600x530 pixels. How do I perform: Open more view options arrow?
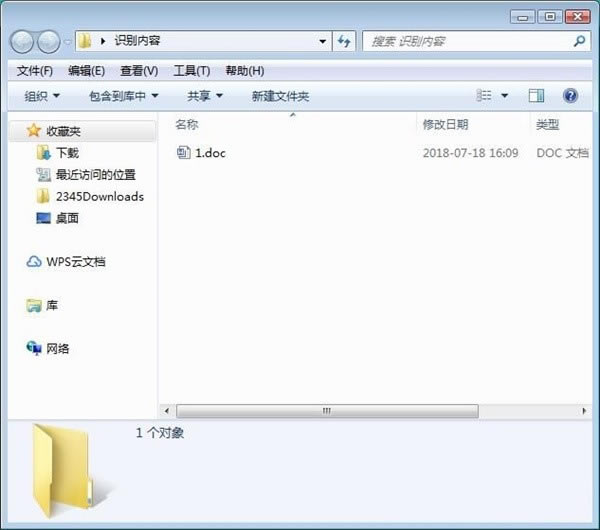(x=505, y=96)
